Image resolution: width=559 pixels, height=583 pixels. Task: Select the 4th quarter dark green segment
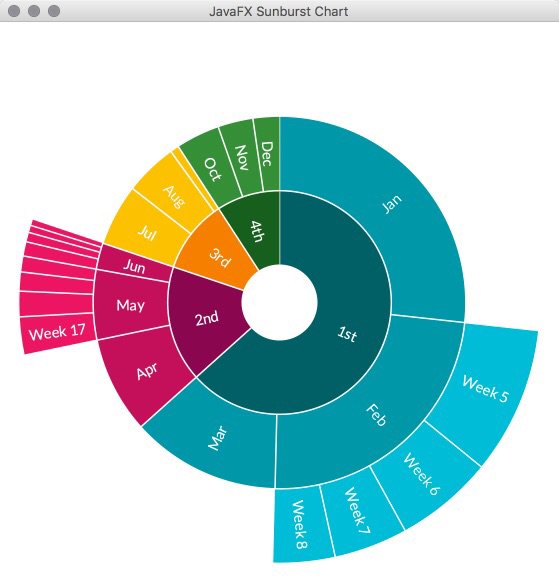coord(257,231)
